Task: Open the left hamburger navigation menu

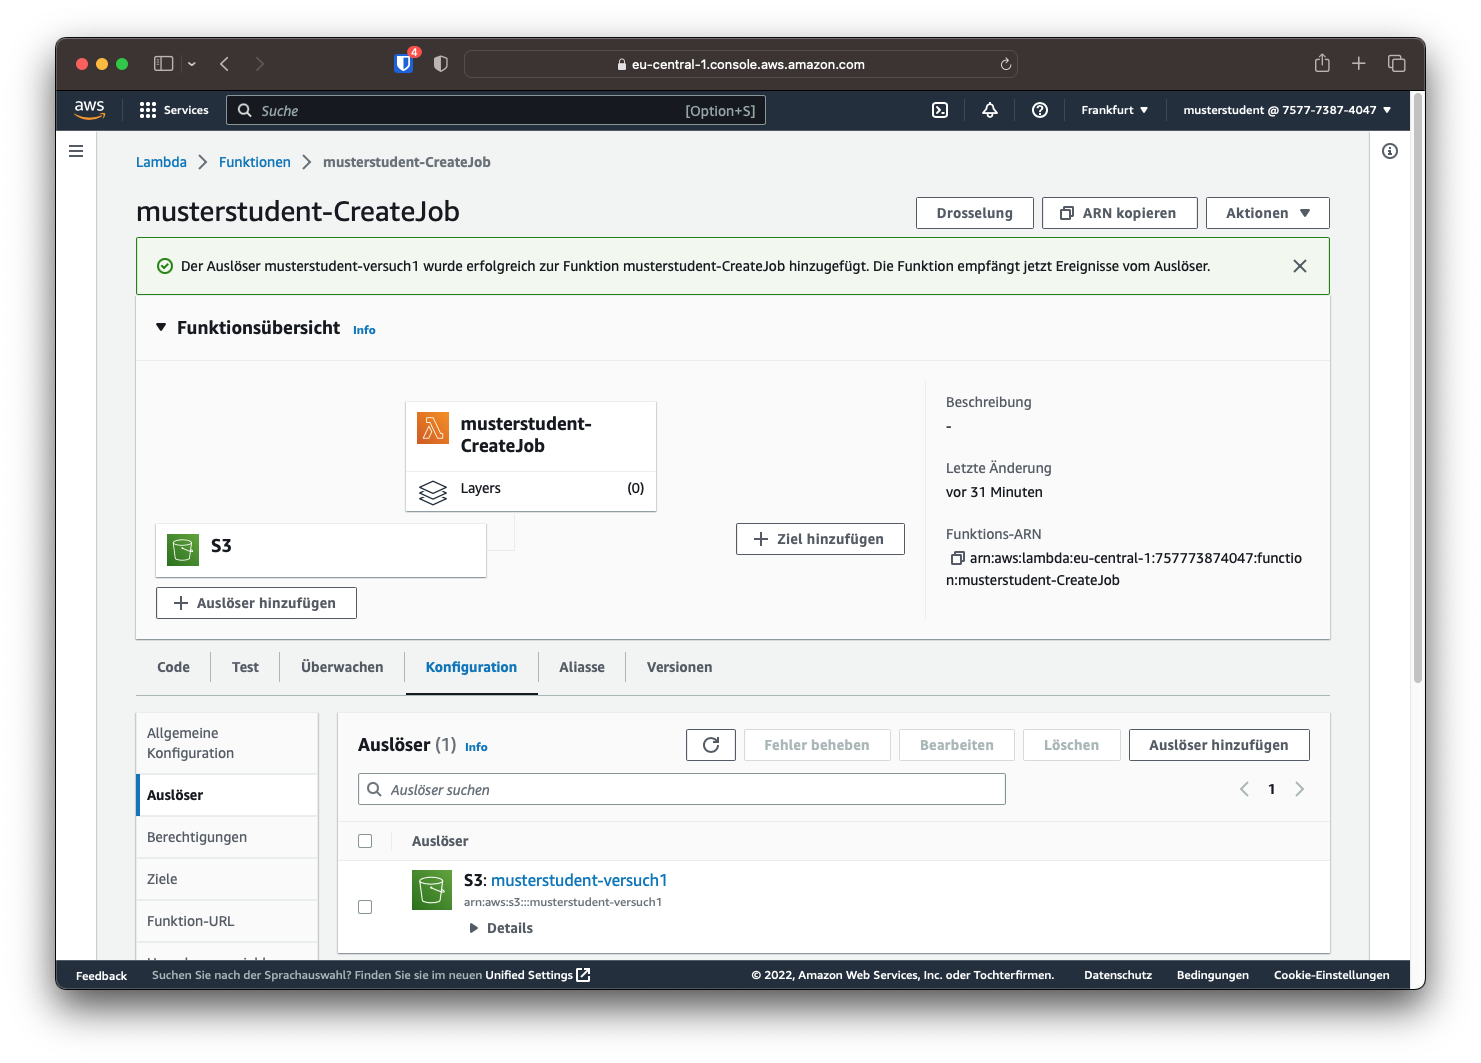Action: tap(76, 151)
